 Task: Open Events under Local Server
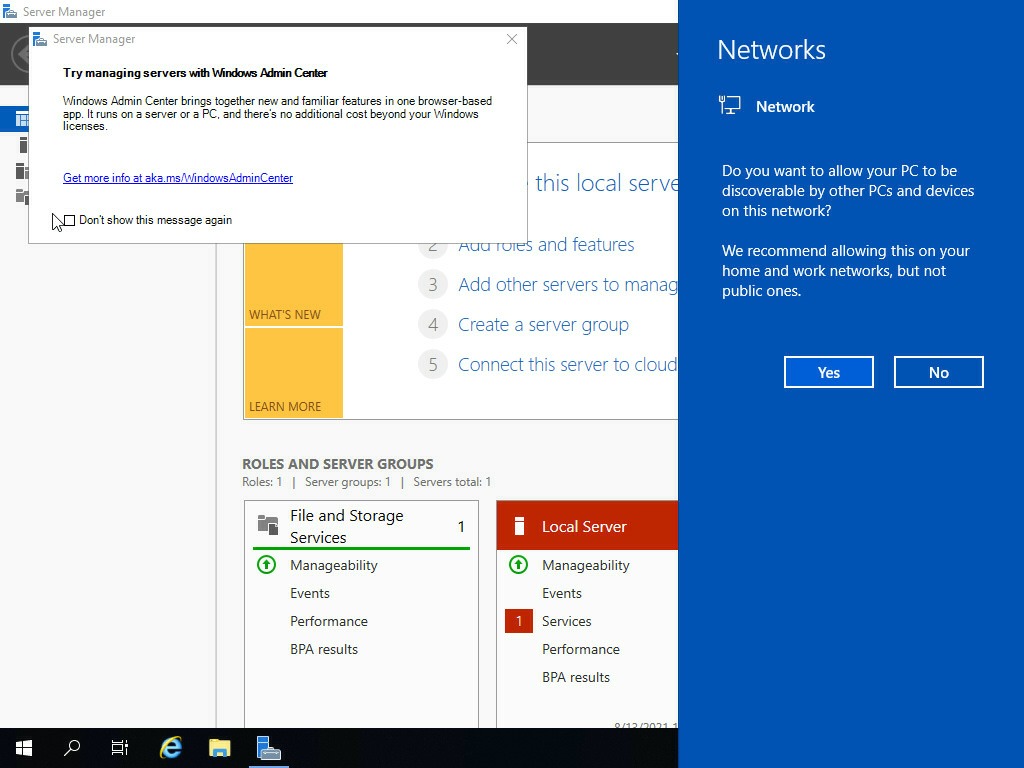562,594
